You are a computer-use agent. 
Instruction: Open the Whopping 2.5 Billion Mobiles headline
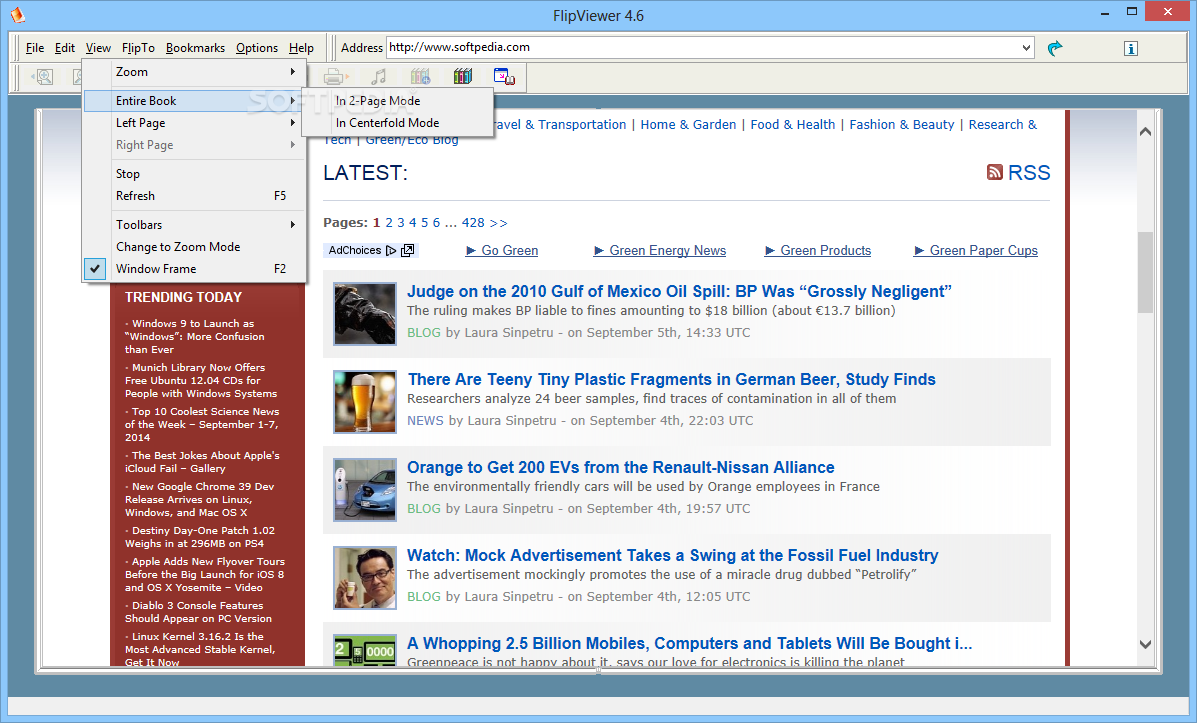(x=689, y=644)
